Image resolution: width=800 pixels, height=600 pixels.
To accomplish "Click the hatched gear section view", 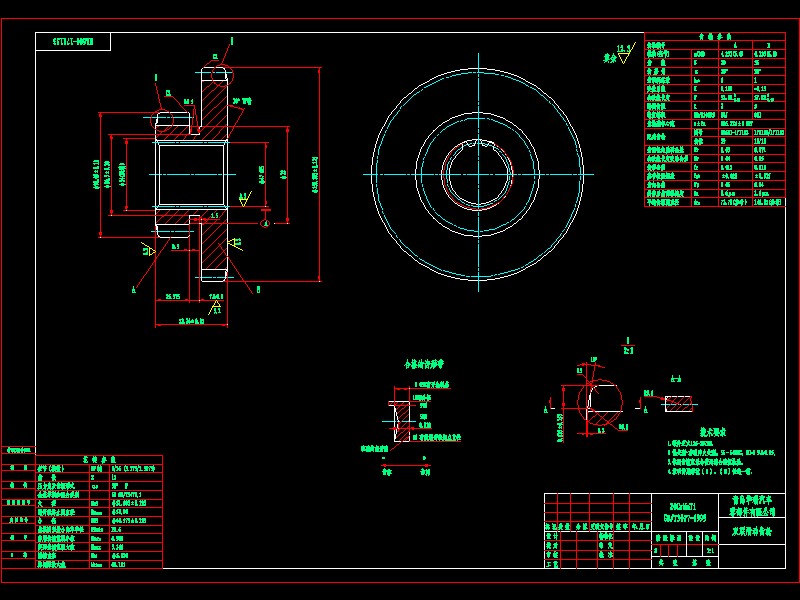I will [x=192, y=174].
